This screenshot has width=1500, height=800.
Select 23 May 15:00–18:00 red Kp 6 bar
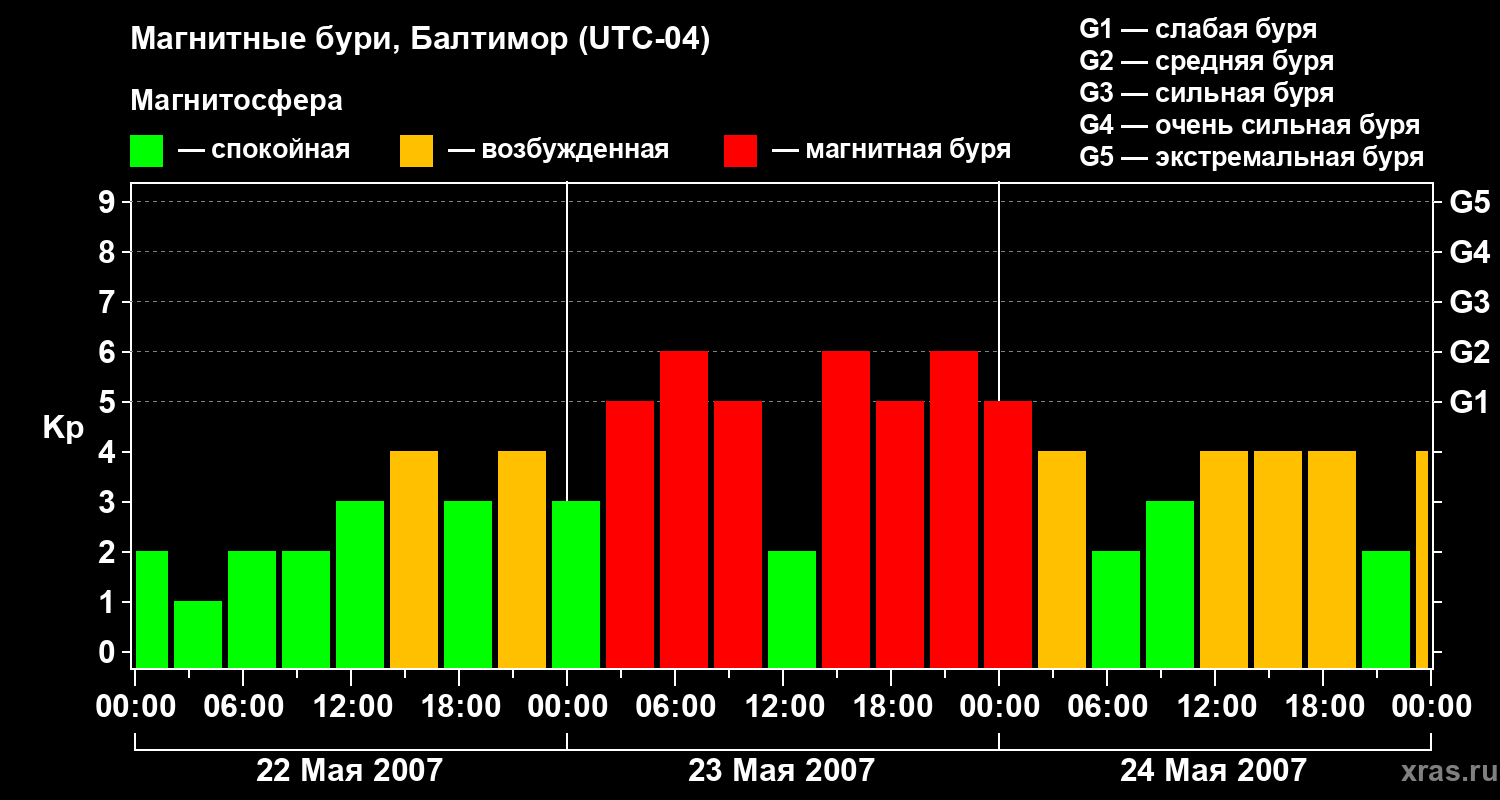846,509
